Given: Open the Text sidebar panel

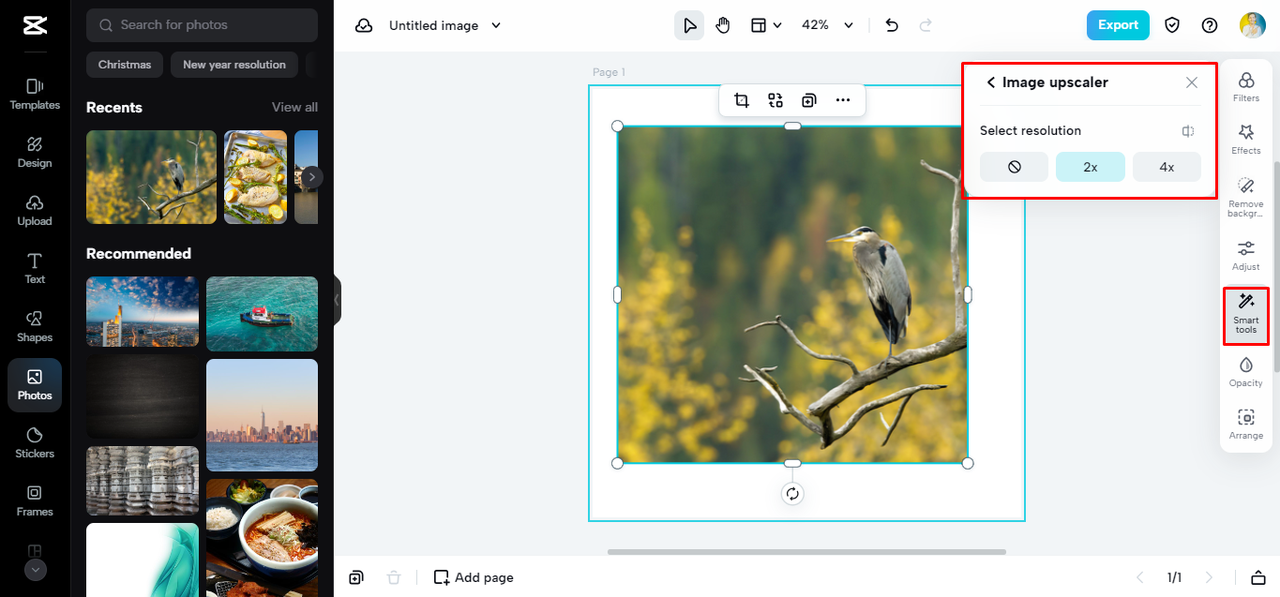Looking at the screenshot, I should click(x=35, y=268).
